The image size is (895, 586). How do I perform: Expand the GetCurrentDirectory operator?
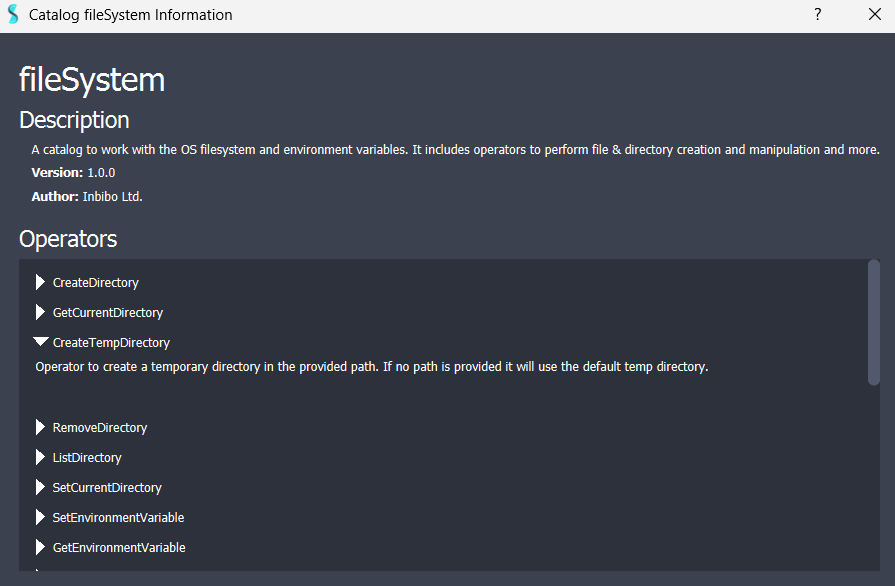point(39,312)
